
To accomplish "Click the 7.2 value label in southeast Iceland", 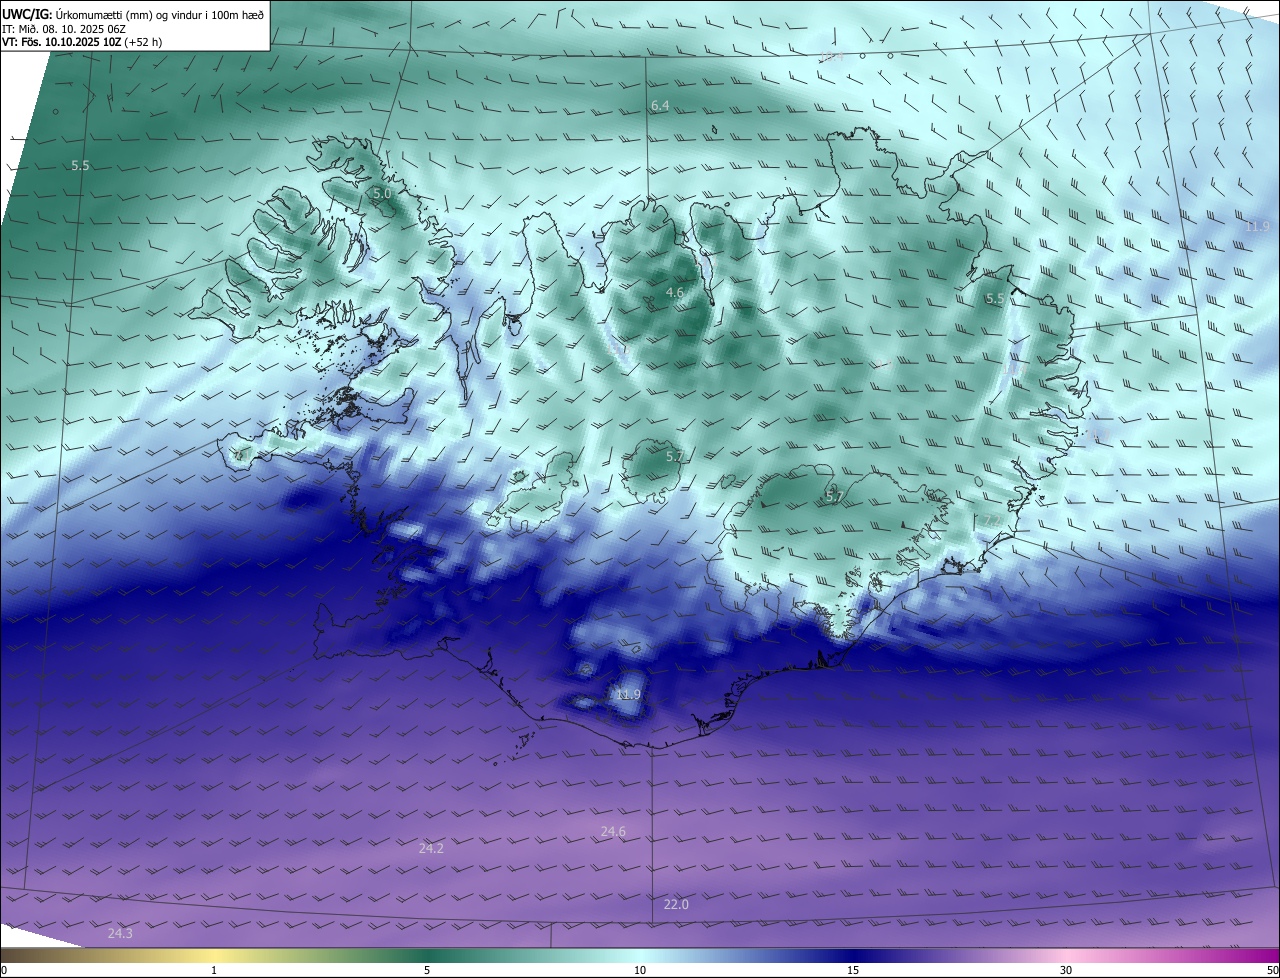I will (991, 522).
